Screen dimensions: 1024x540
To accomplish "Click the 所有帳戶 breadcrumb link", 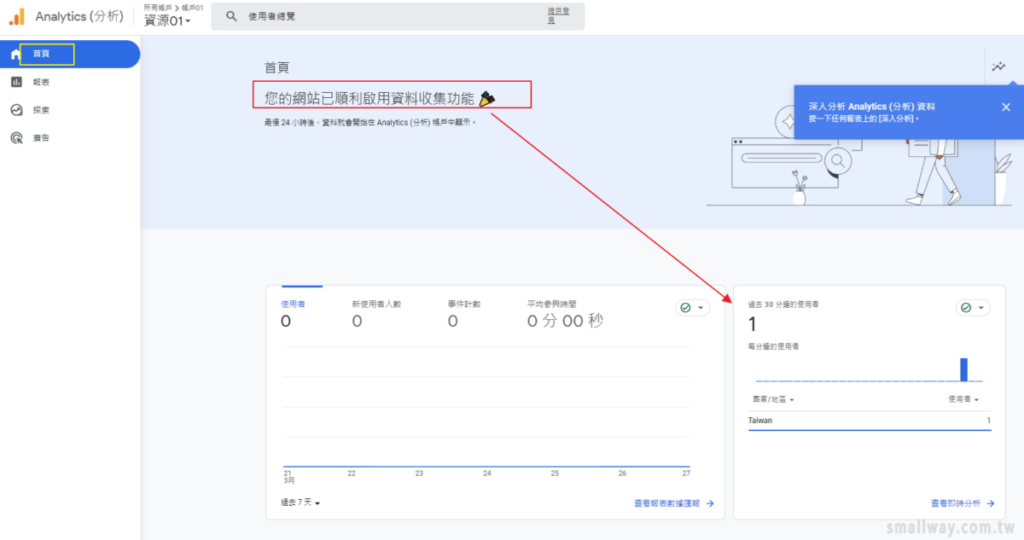I will 157,7.
